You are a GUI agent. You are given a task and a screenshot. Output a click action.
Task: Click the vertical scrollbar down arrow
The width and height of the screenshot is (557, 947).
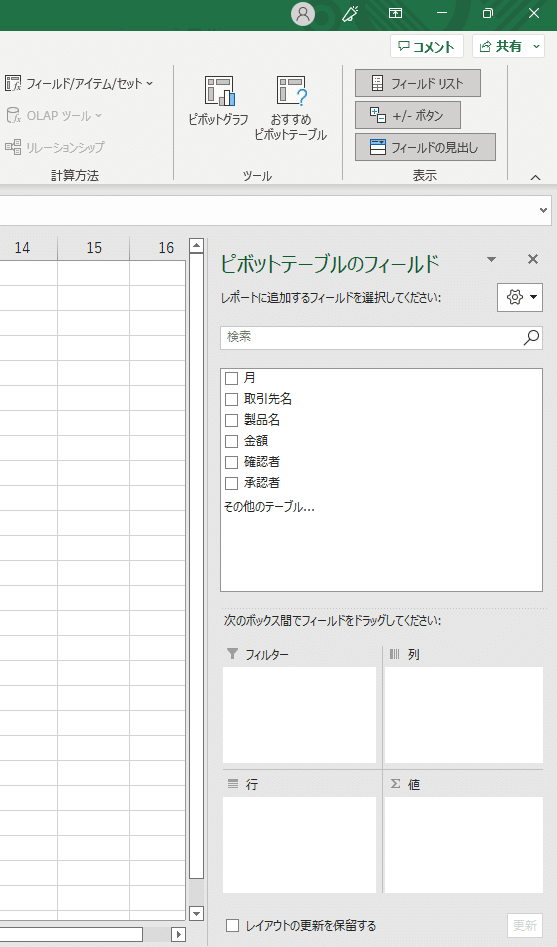196,913
